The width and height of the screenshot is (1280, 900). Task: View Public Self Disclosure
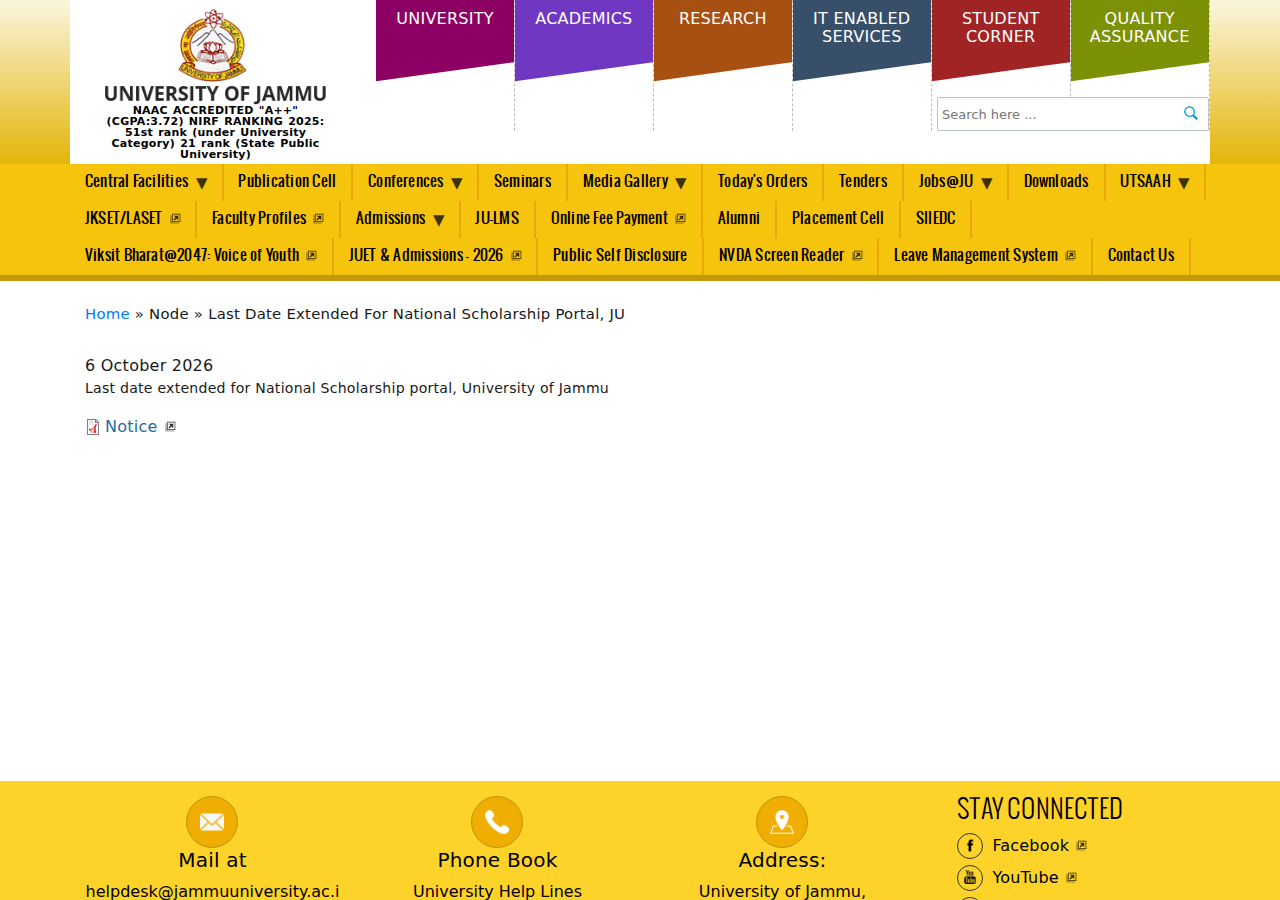(x=620, y=255)
